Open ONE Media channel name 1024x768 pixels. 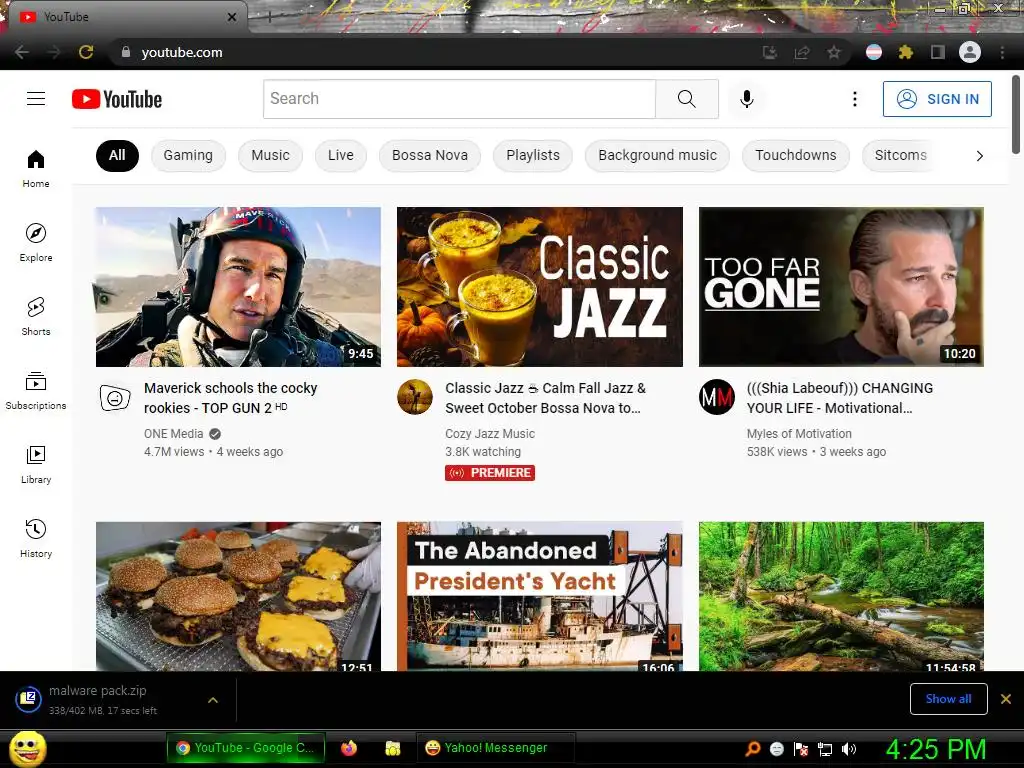coord(174,434)
